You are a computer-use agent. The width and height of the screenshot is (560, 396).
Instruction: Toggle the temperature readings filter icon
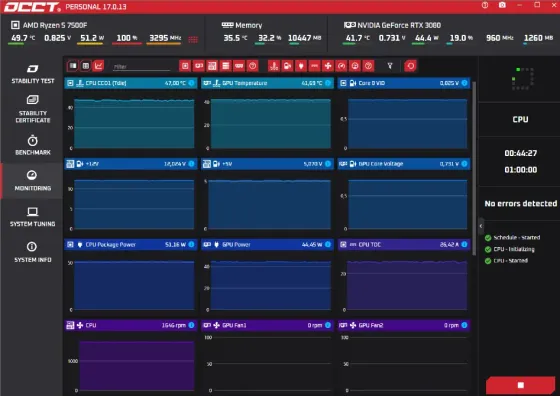[x=274, y=66]
